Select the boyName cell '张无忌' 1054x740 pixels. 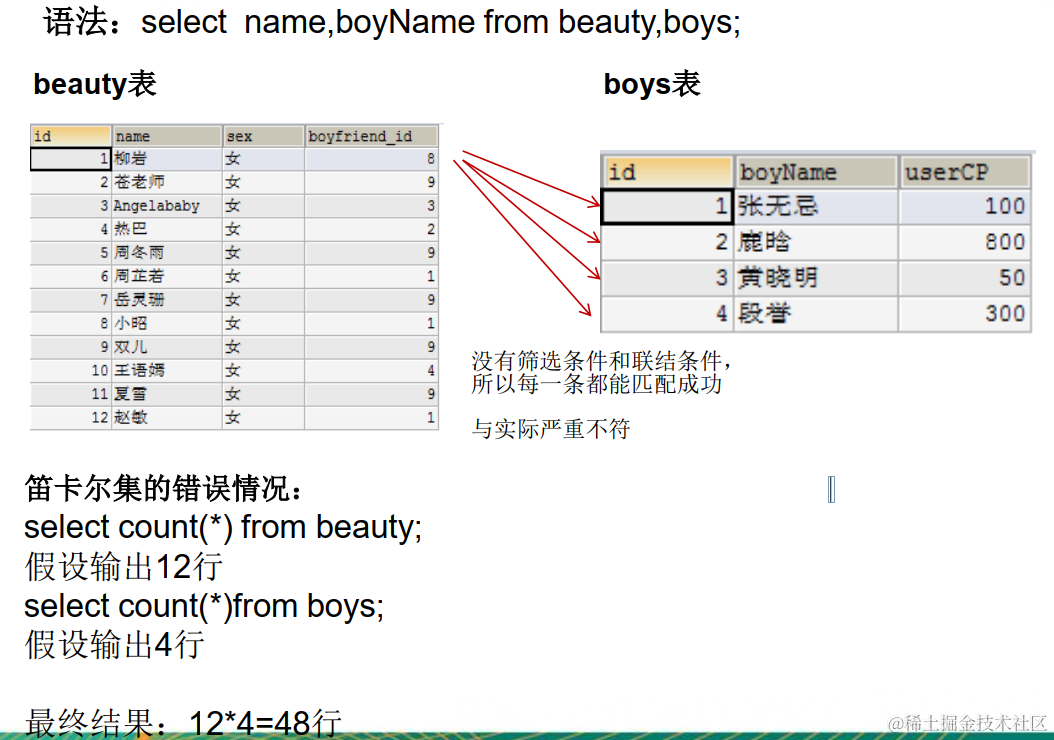[817, 206]
